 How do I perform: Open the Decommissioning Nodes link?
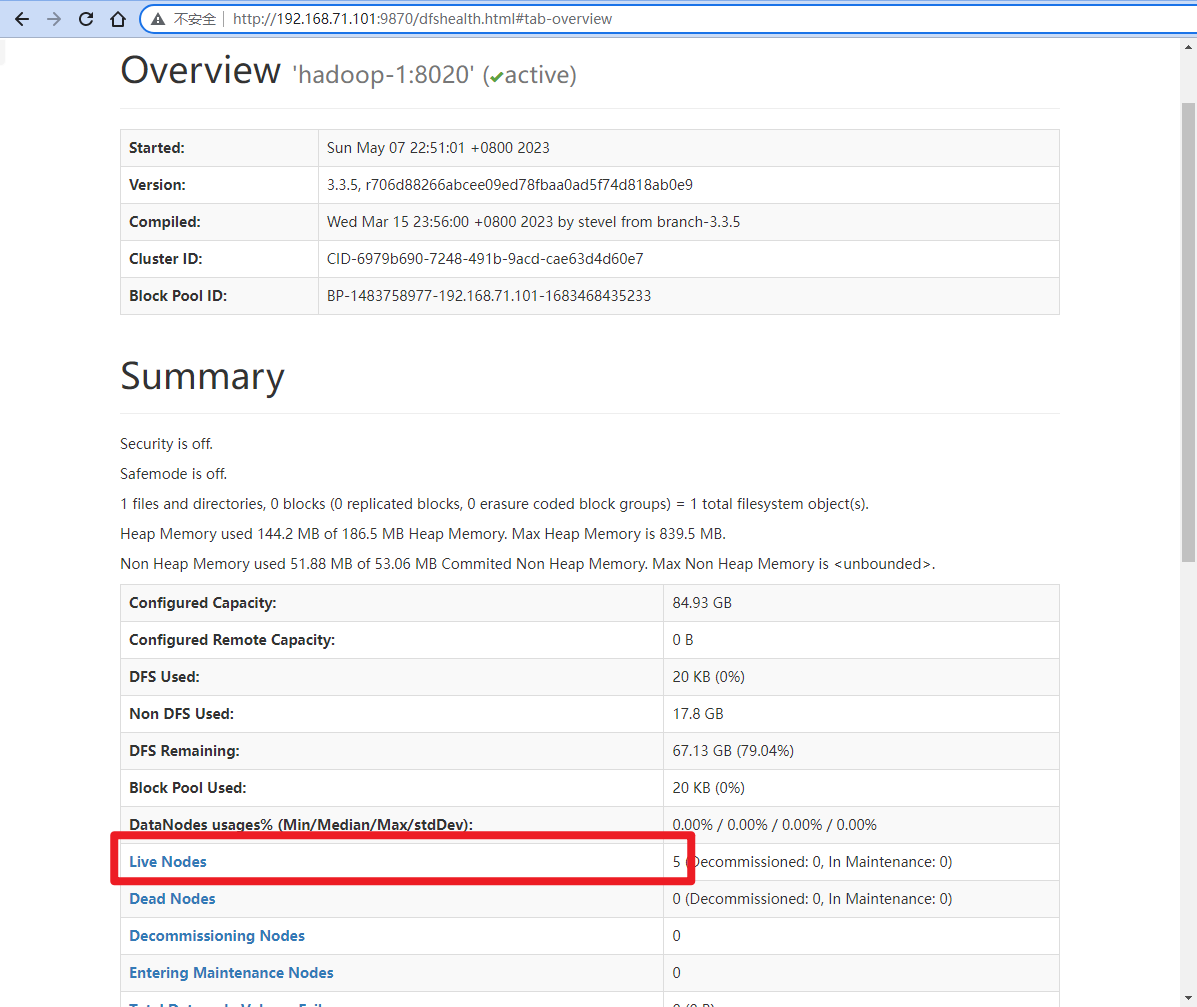coord(217,935)
